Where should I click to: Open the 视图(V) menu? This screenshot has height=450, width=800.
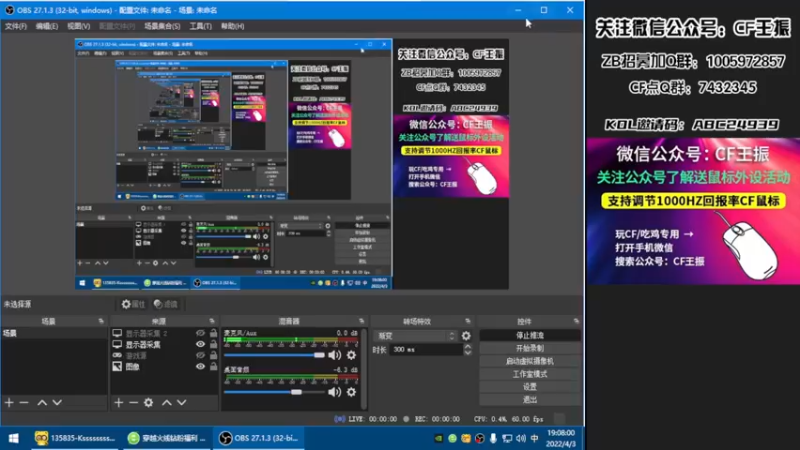tap(79, 26)
